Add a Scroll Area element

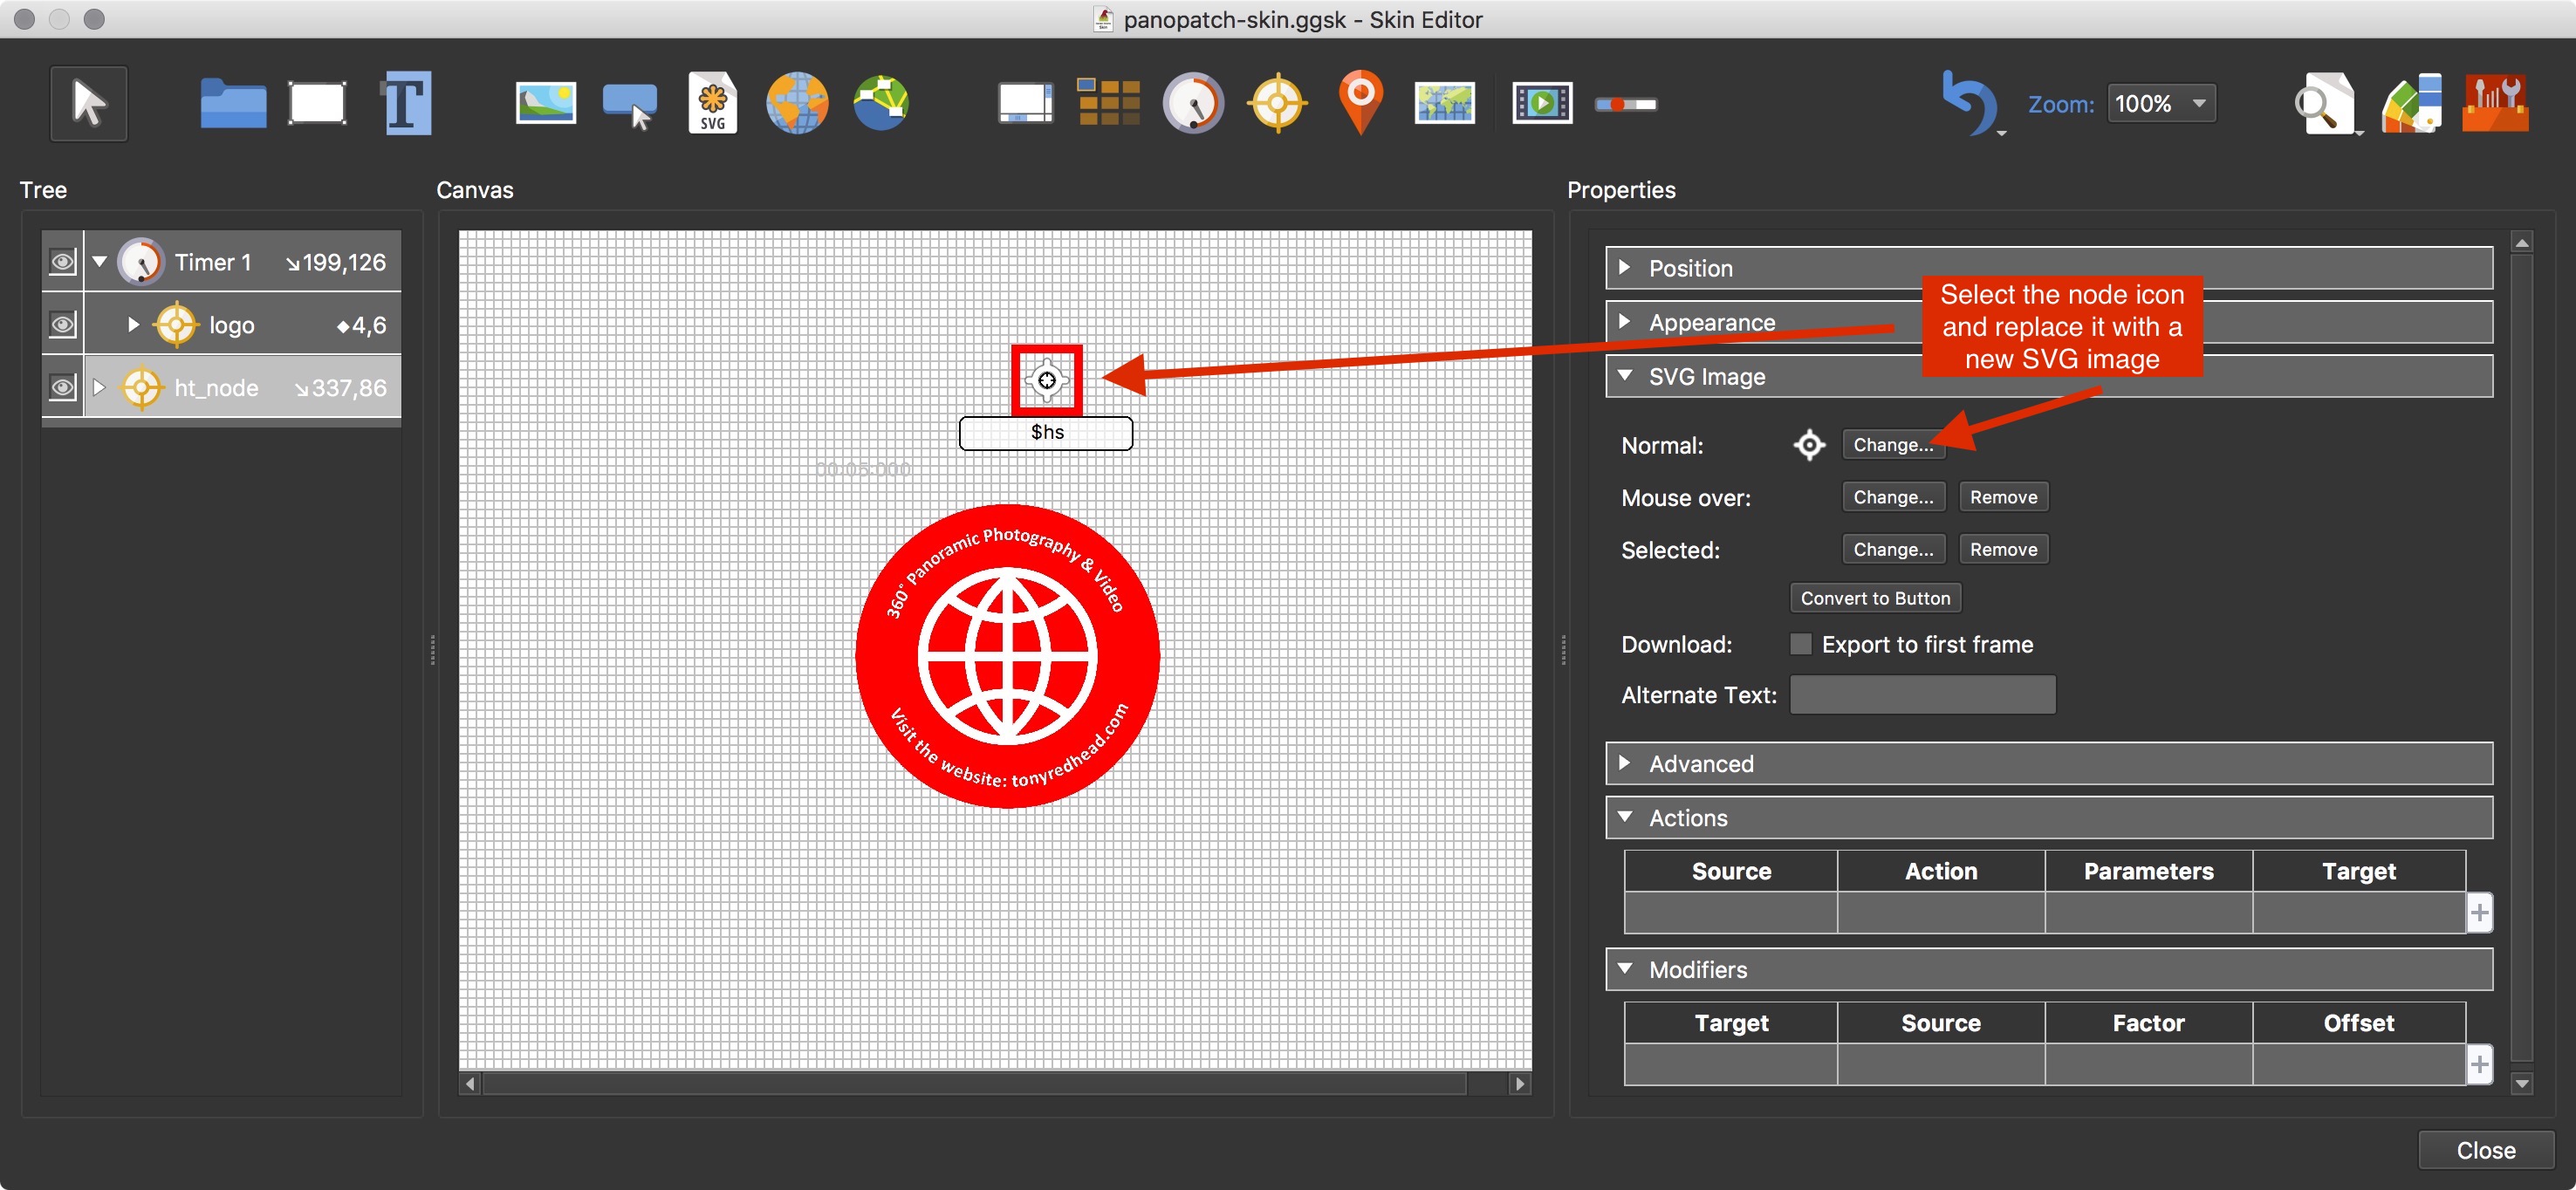tap(1025, 103)
